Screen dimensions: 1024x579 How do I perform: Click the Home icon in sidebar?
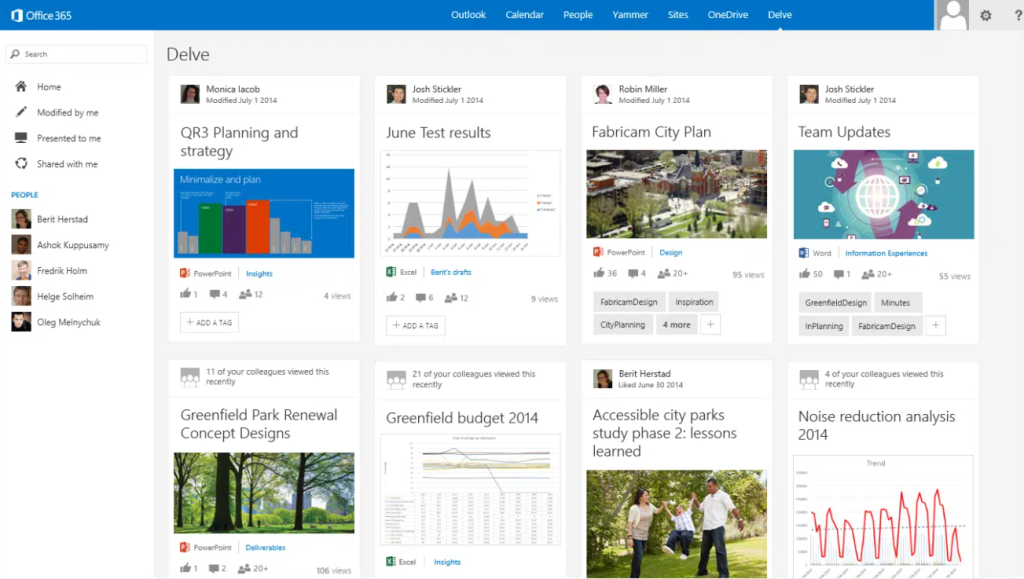click(20, 87)
